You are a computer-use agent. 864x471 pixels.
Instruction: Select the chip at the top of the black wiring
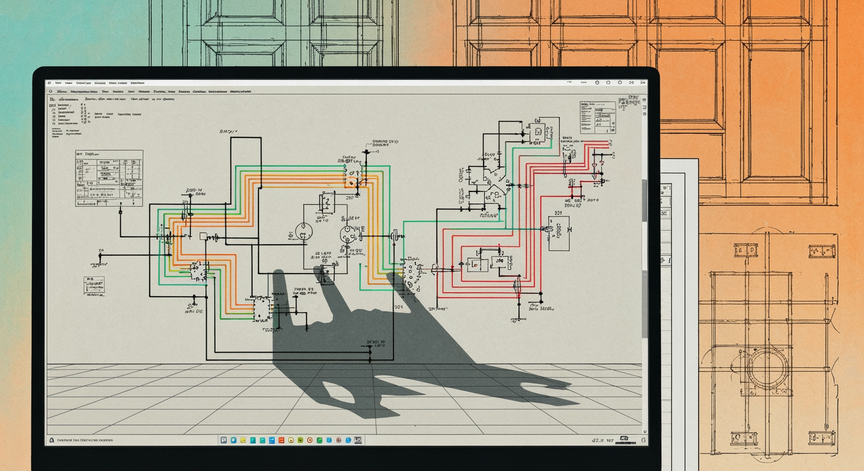coord(538,132)
